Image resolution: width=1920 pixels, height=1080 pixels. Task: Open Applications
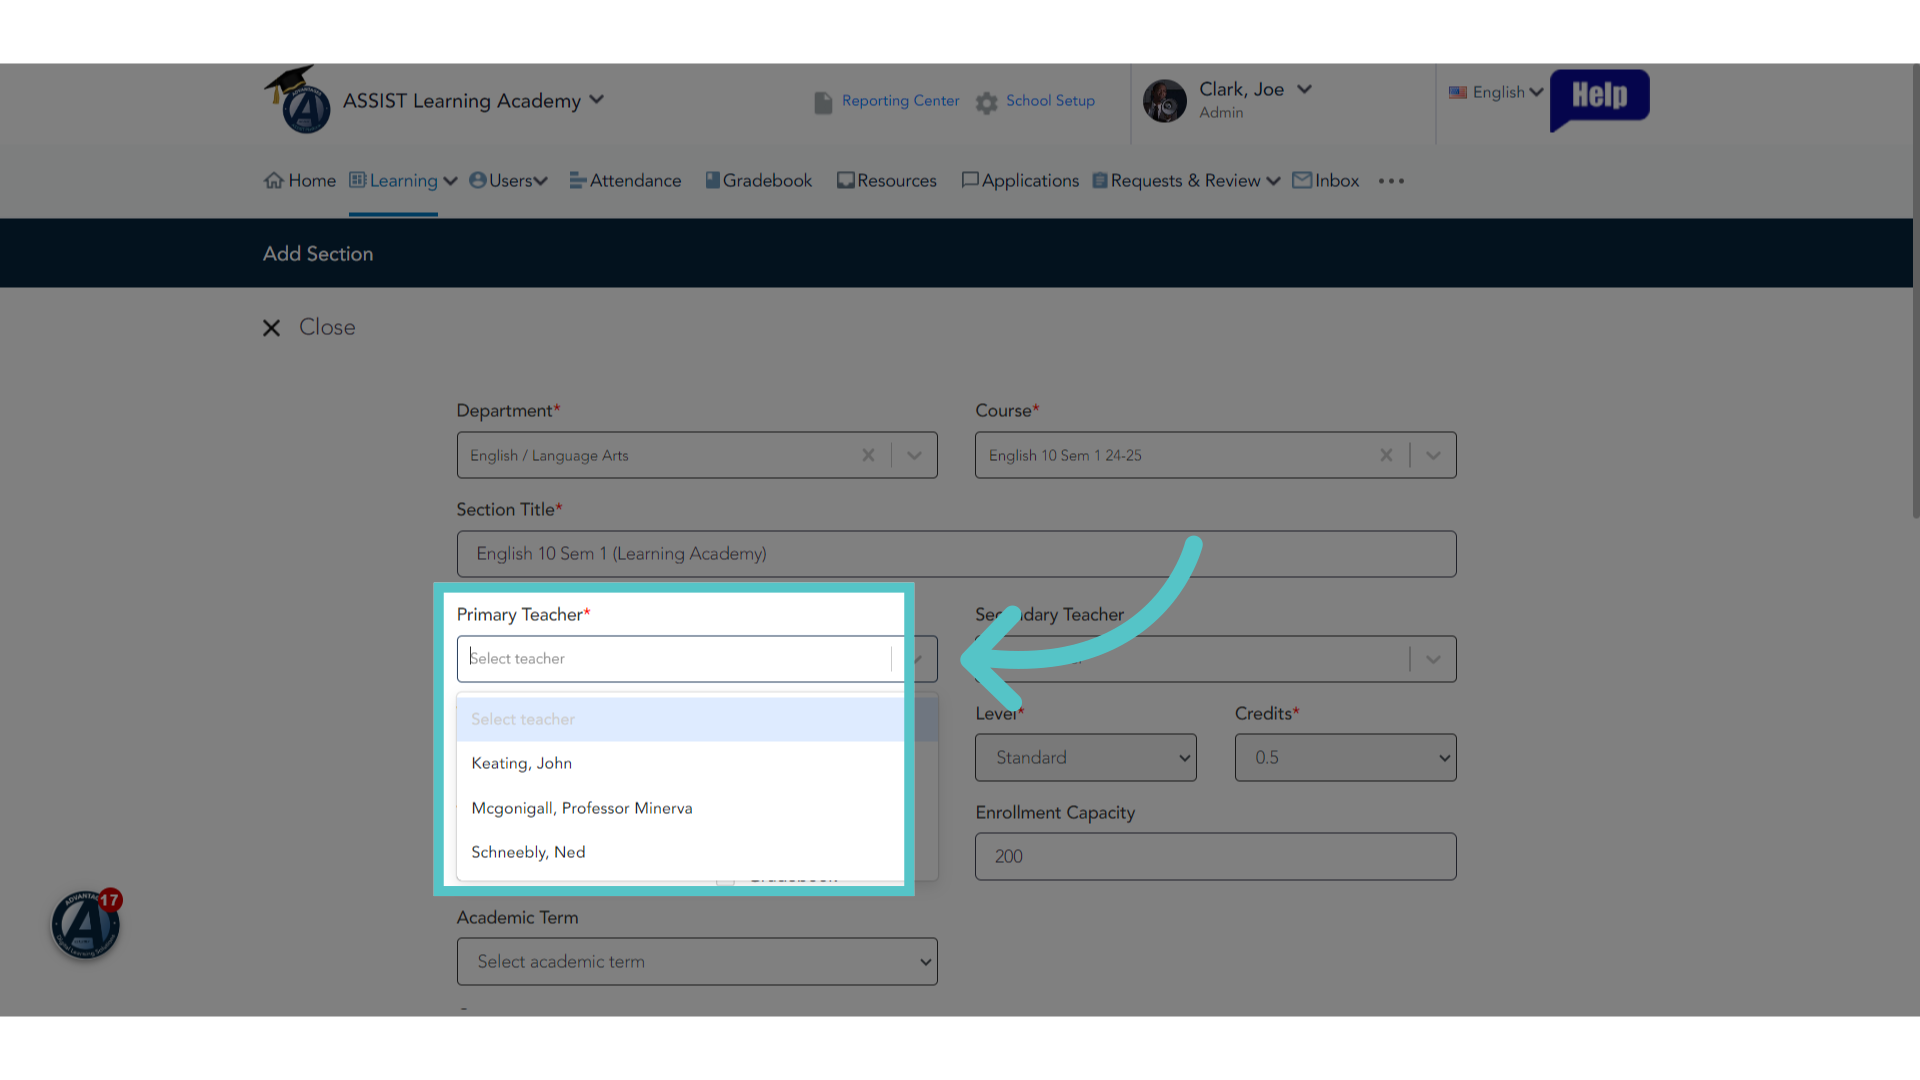pyautogui.click(x=1020, y=181)
